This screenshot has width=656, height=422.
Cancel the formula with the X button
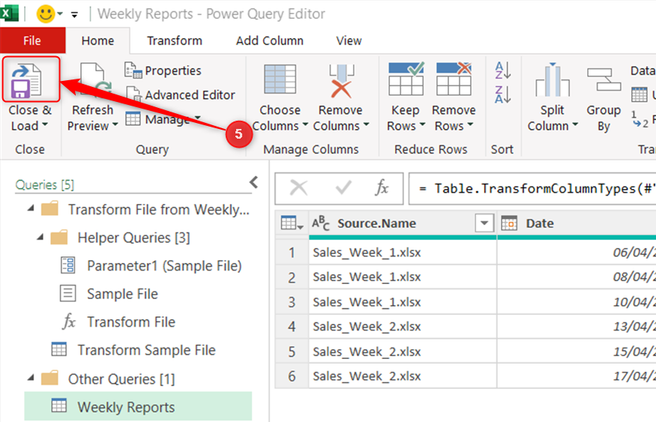[x=299, y=188]
